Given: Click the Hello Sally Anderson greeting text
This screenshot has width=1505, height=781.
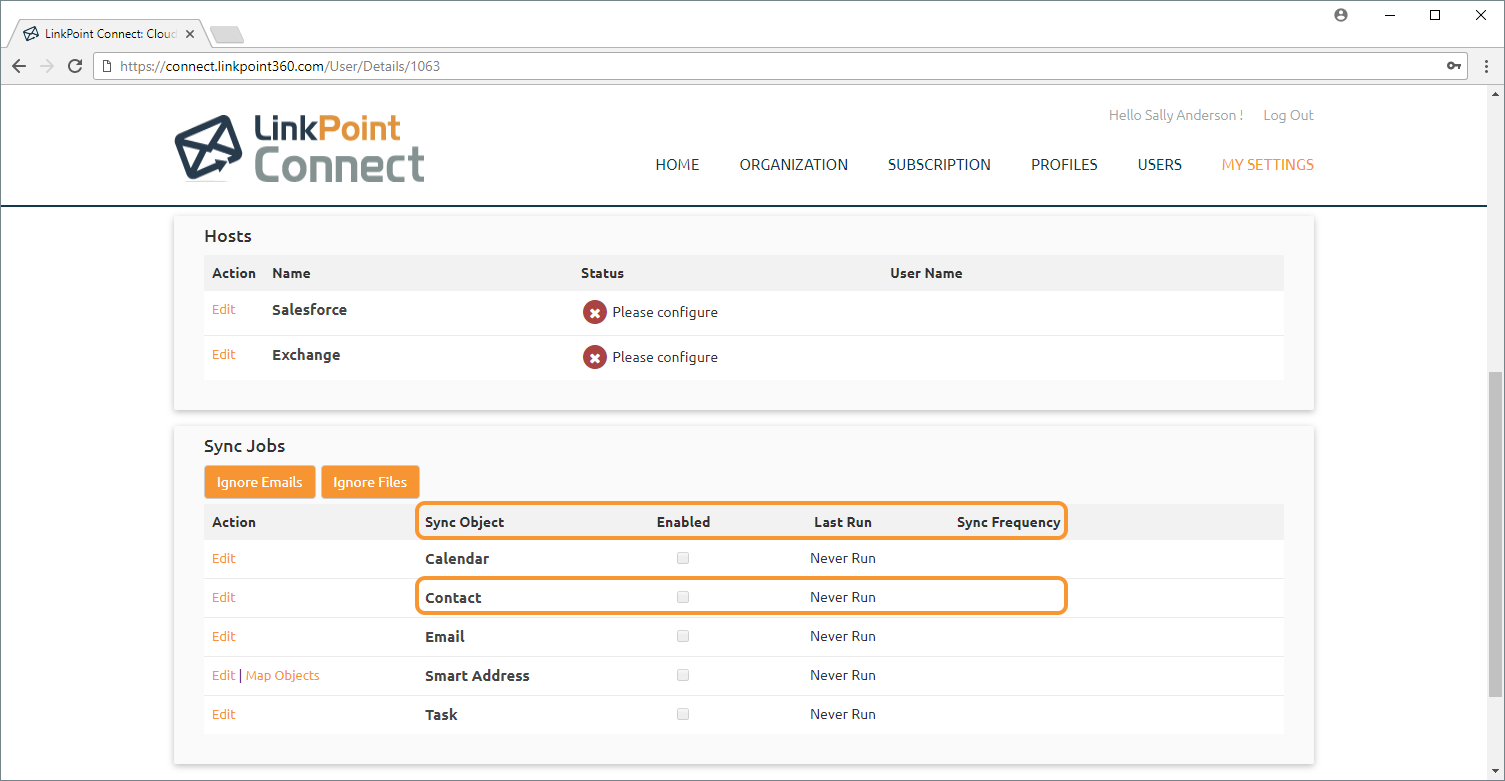Looking at the screenshot, I should tap(1176, 115).
